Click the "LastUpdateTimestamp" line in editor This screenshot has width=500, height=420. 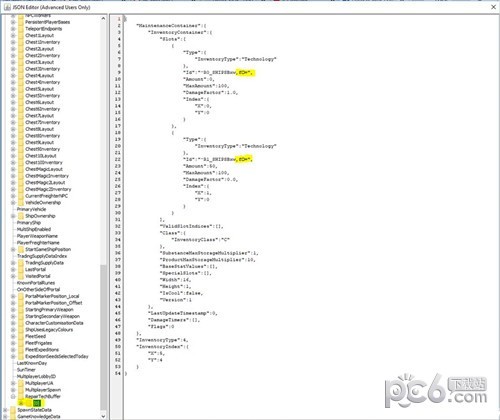coord(182,313)
